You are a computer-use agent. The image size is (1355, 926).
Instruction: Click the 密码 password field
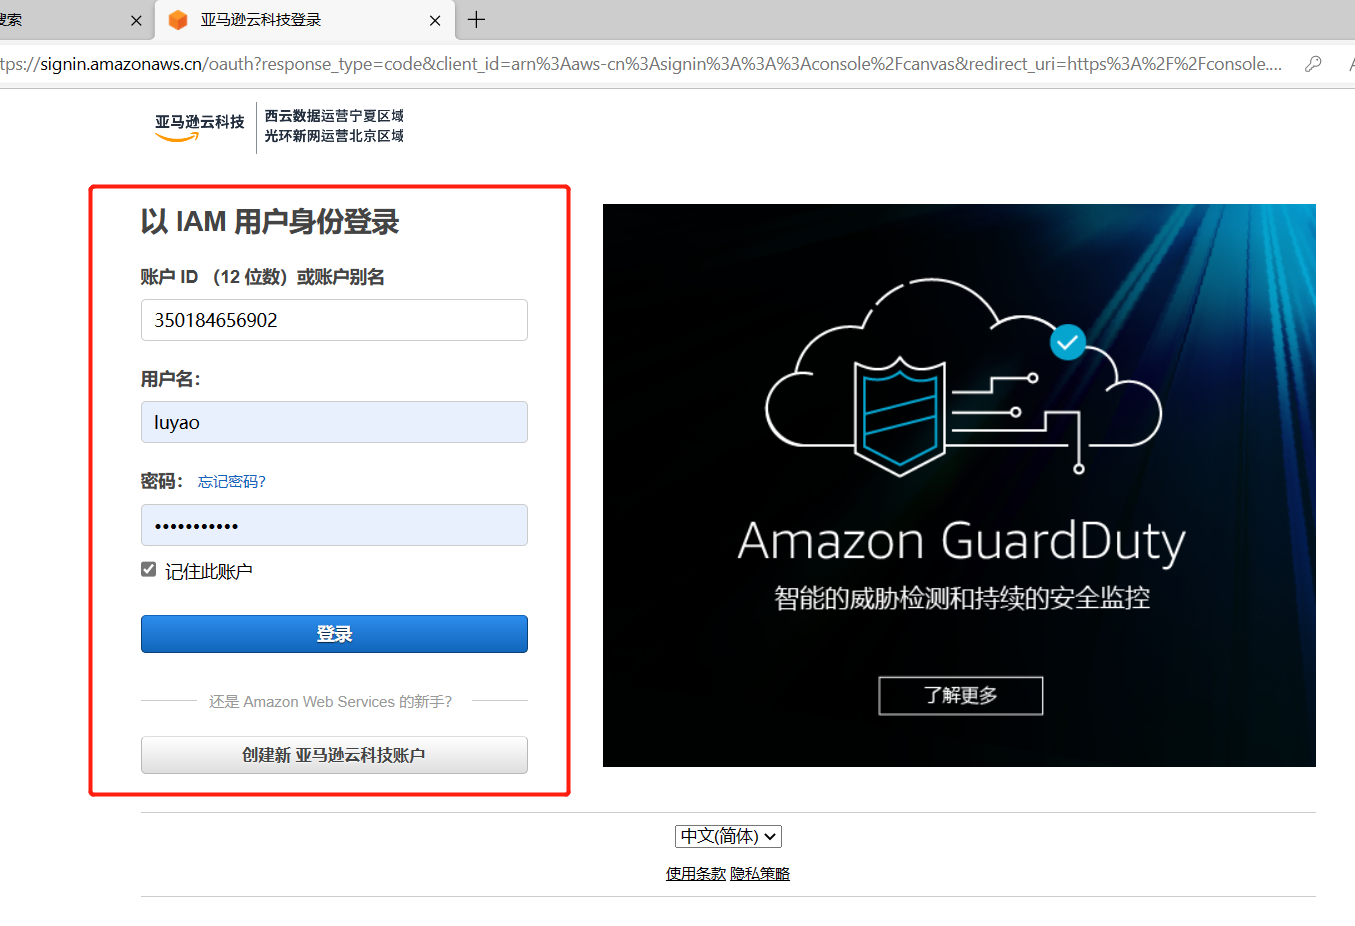(x=334, y=525)
